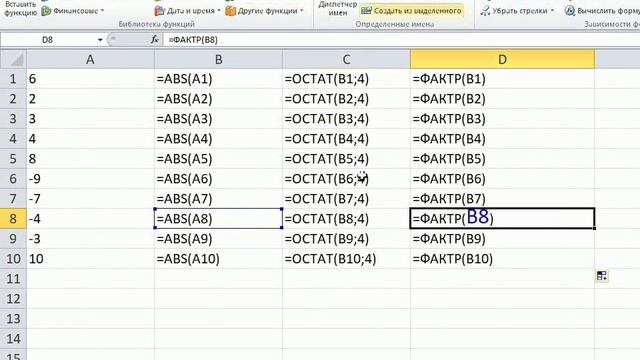The image size is (640, 360).
Task: Open the Name Box dropdown arrow
Action: click(x=100, y=40)
